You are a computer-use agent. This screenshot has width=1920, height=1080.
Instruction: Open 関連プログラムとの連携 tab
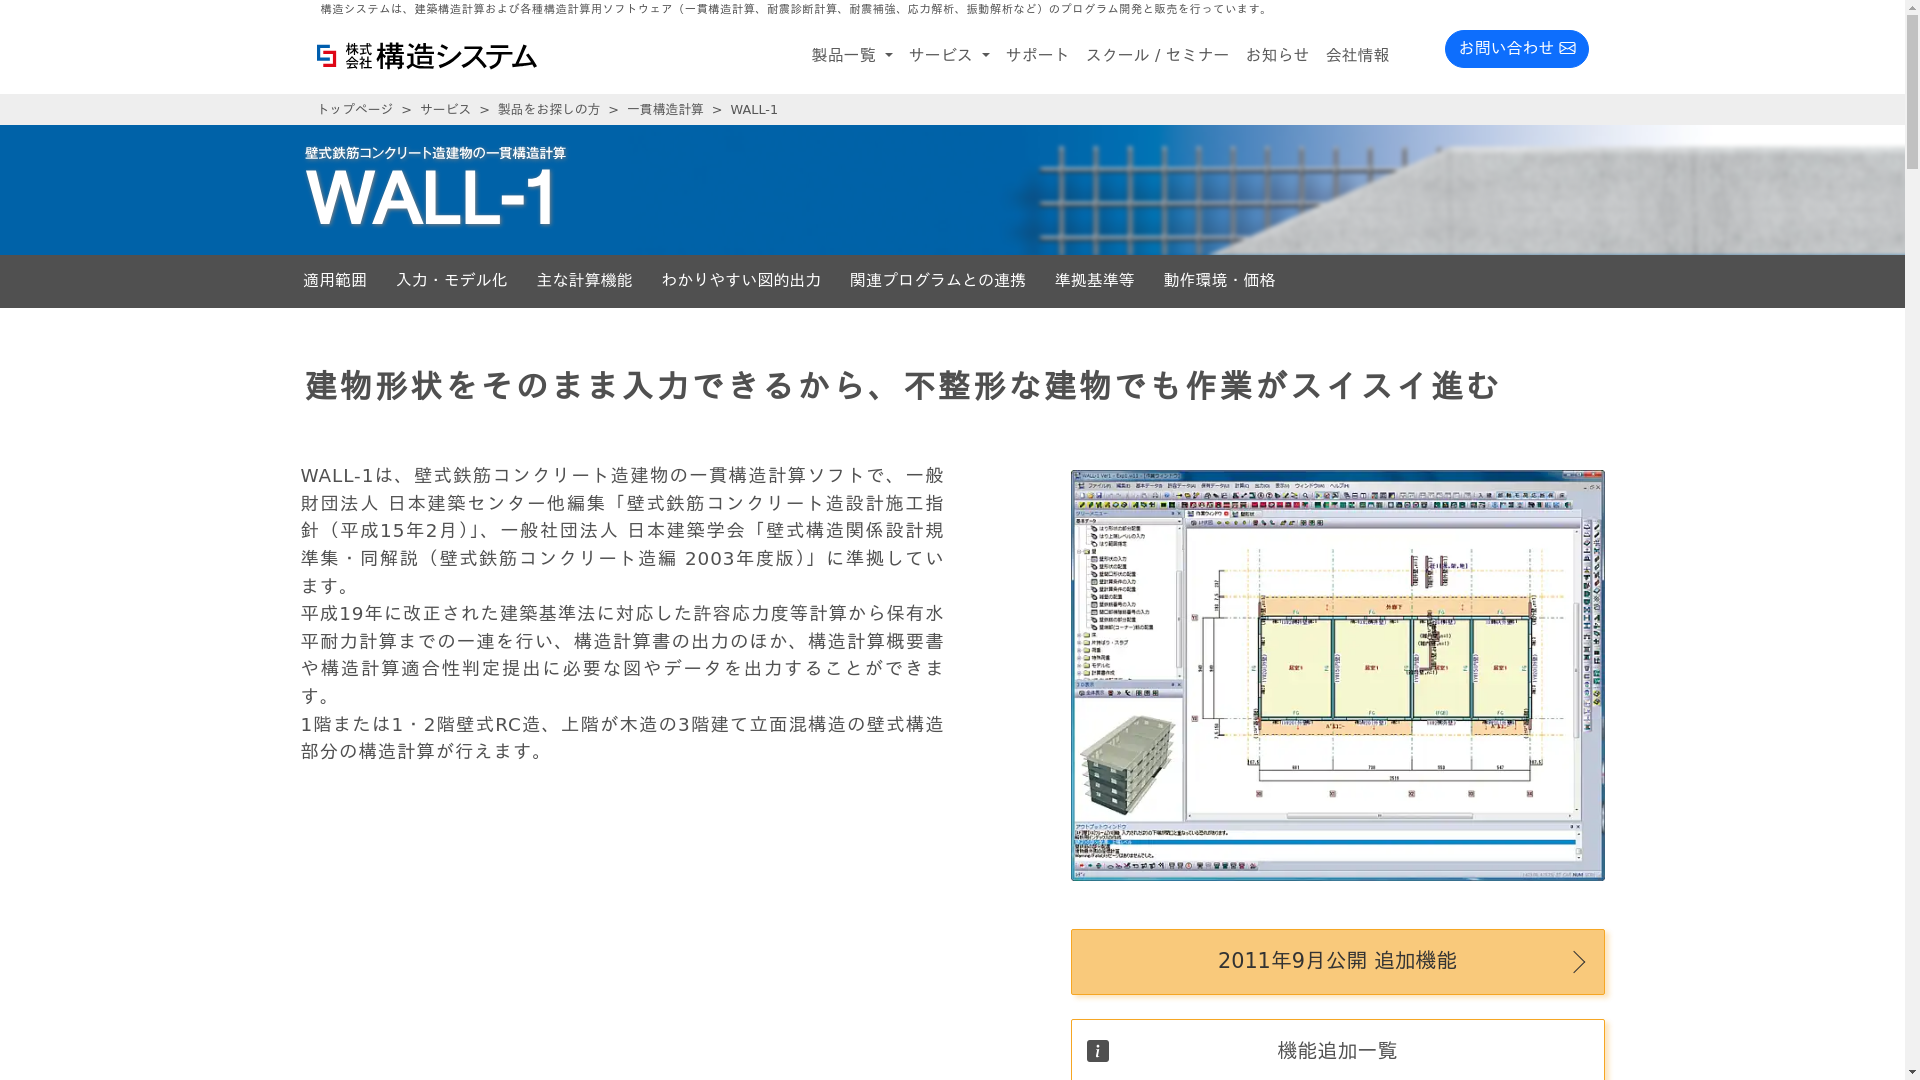(938, 281)
